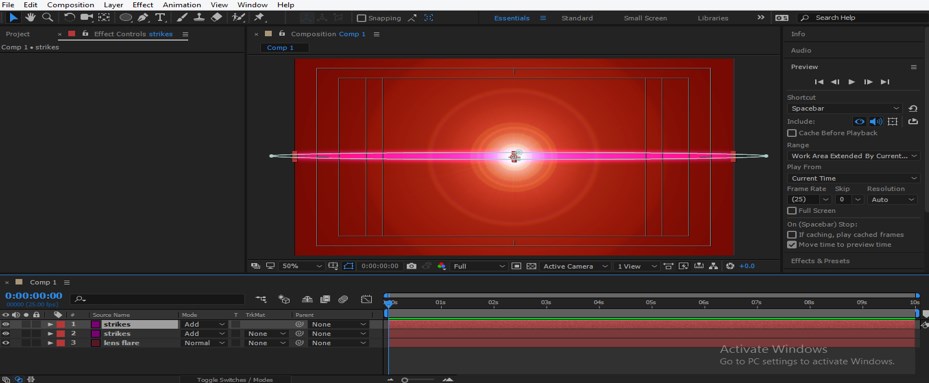Image resolution: width=929 pixels, height=383 pixels.
Task: Toggle Mask and Shape Path Visibility icon
Action: pos(348,266)
